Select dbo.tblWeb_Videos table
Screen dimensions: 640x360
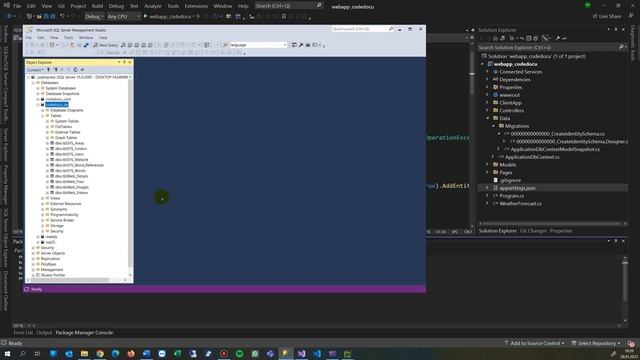click(71, 193)
